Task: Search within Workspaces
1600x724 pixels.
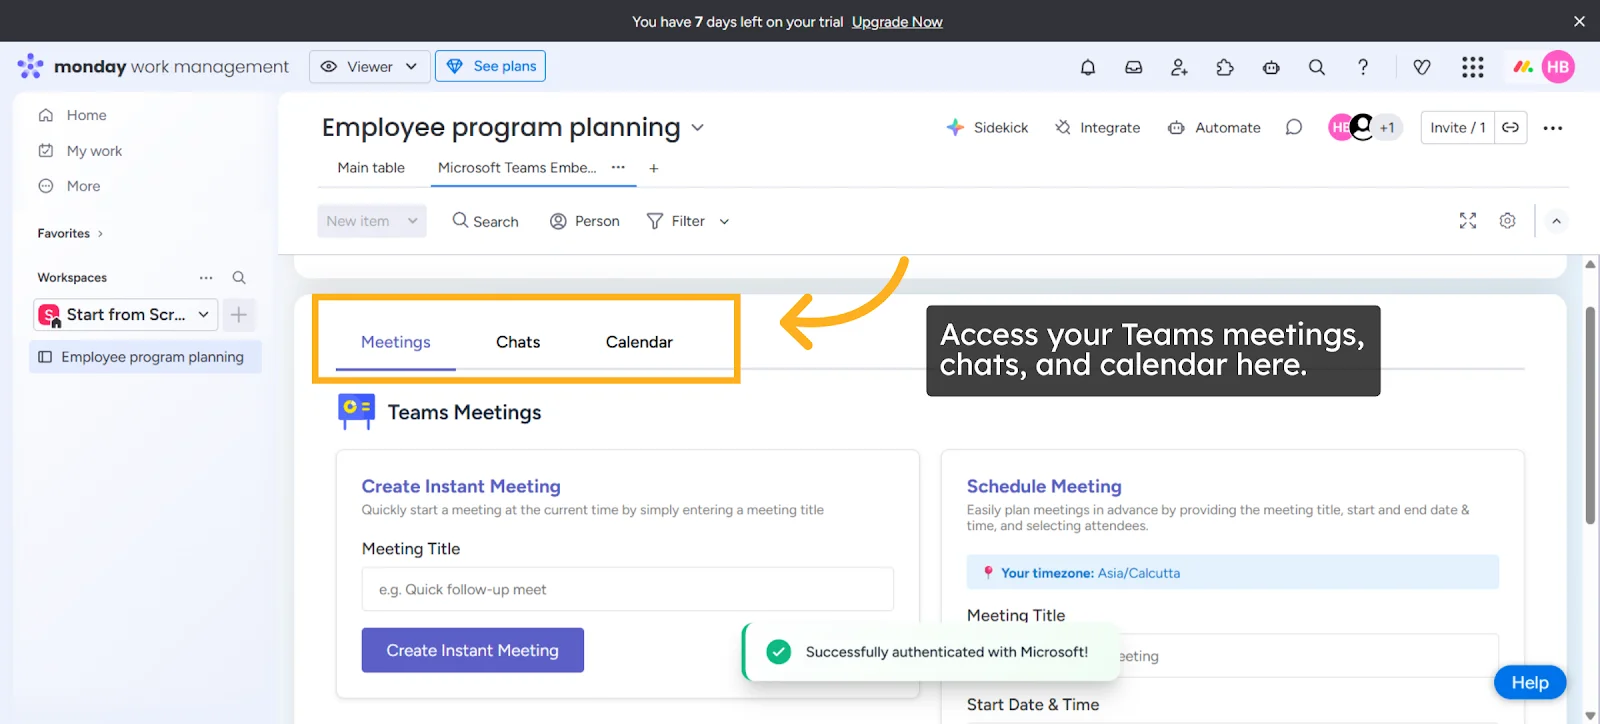Action: (x=239, y=277)
